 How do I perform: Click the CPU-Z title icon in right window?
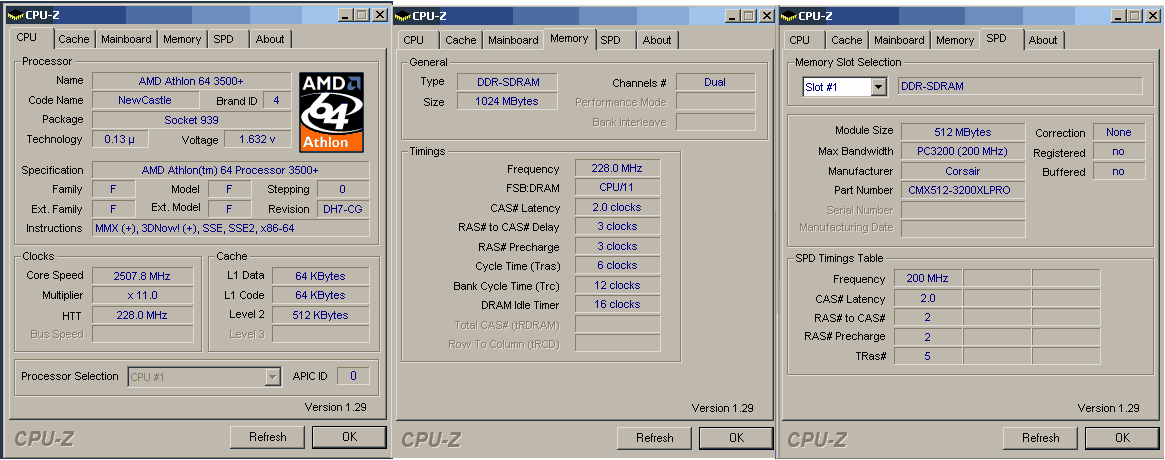tap(788, 16)
